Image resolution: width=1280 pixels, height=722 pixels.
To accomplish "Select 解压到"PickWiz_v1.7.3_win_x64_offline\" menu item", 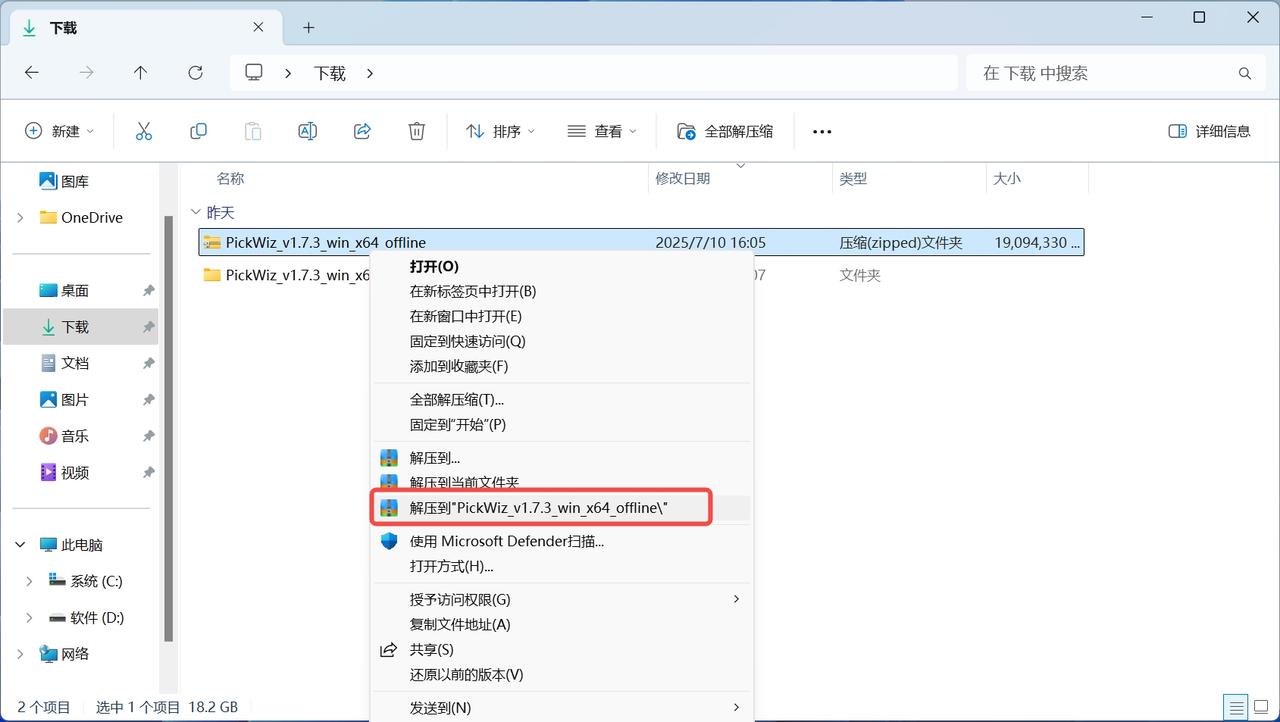I will pos(540,508).
